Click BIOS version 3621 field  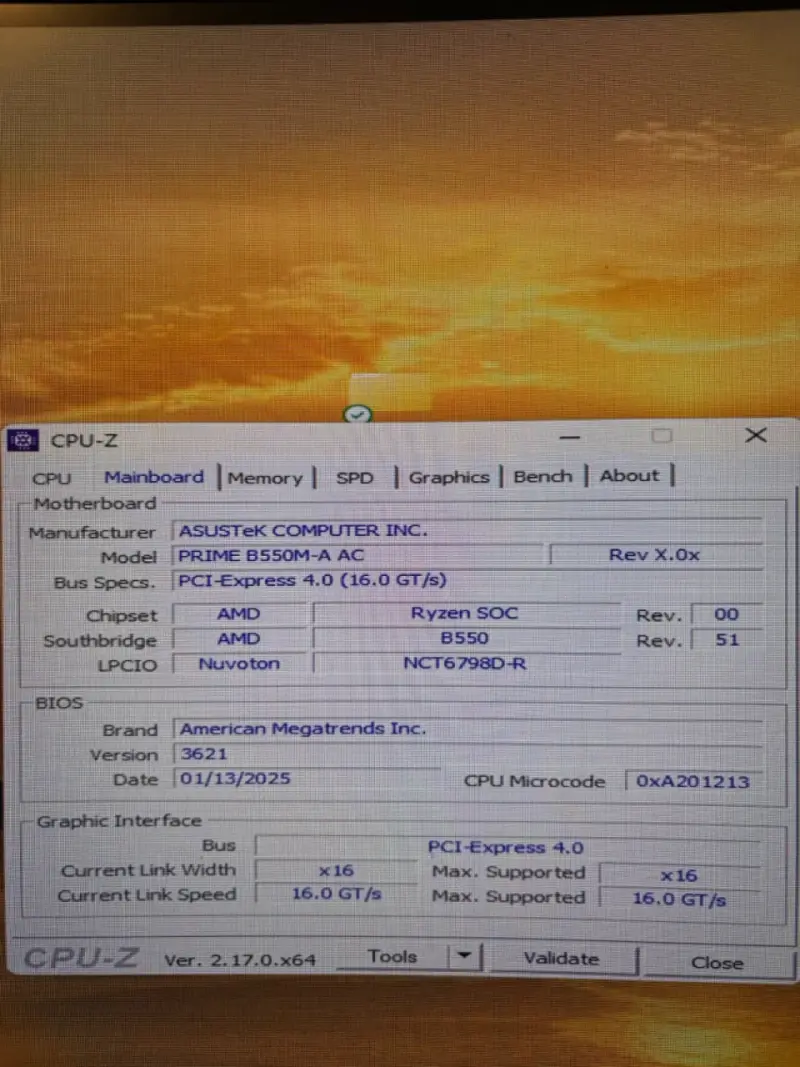[468, 754]
